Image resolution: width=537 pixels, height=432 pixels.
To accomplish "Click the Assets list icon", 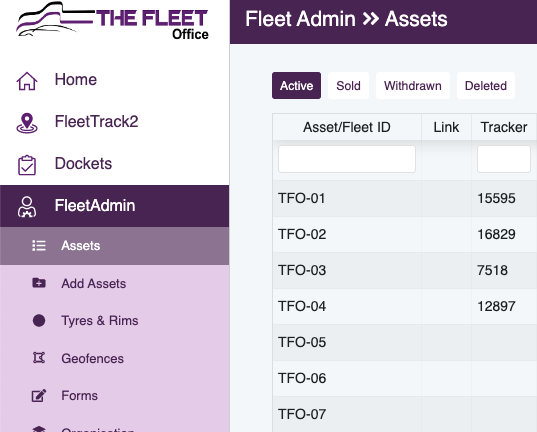I will click(x=39, y=246).
